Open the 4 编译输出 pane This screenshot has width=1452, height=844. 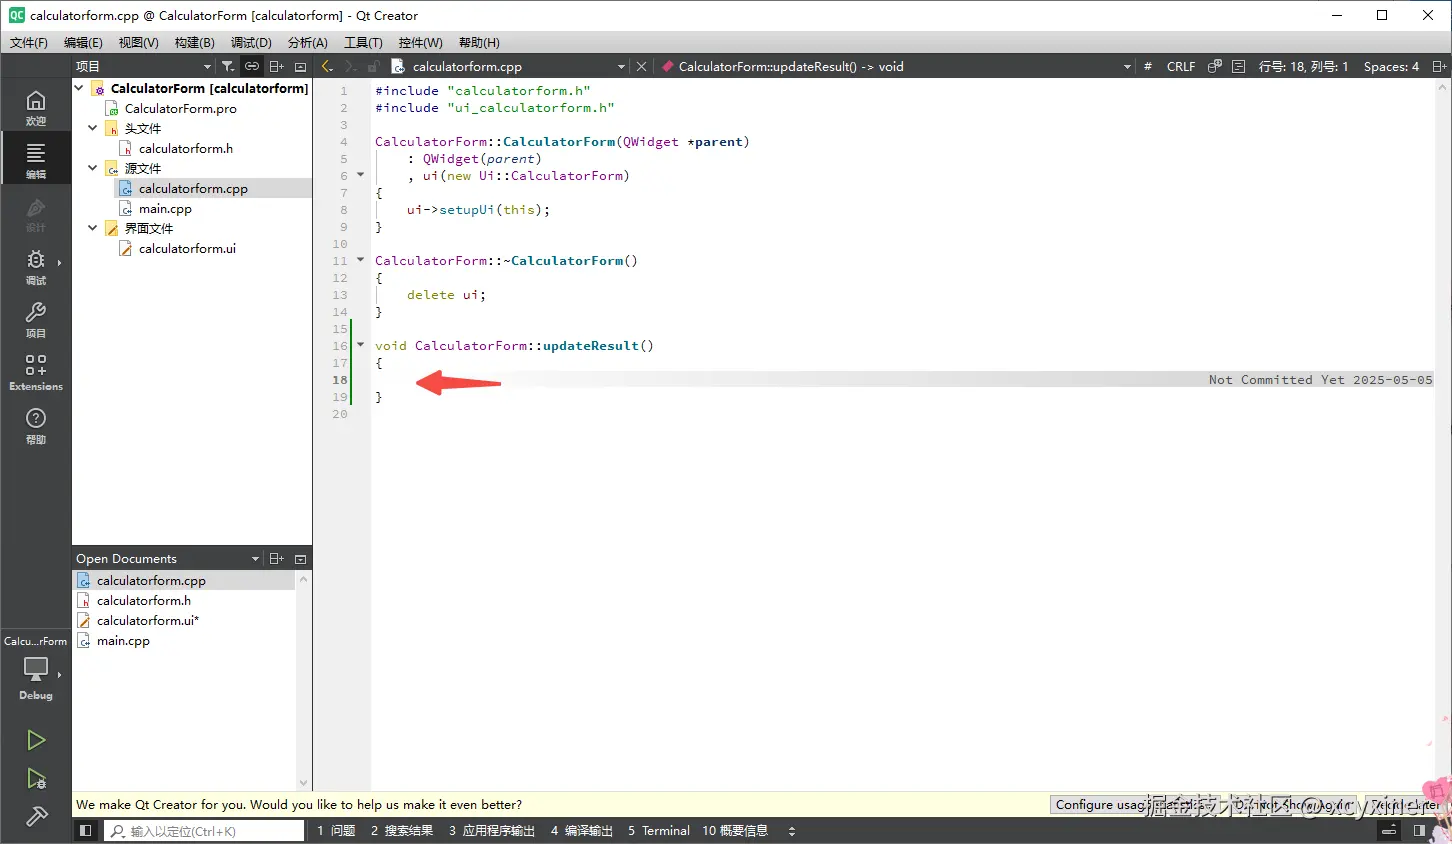(581, 831)
